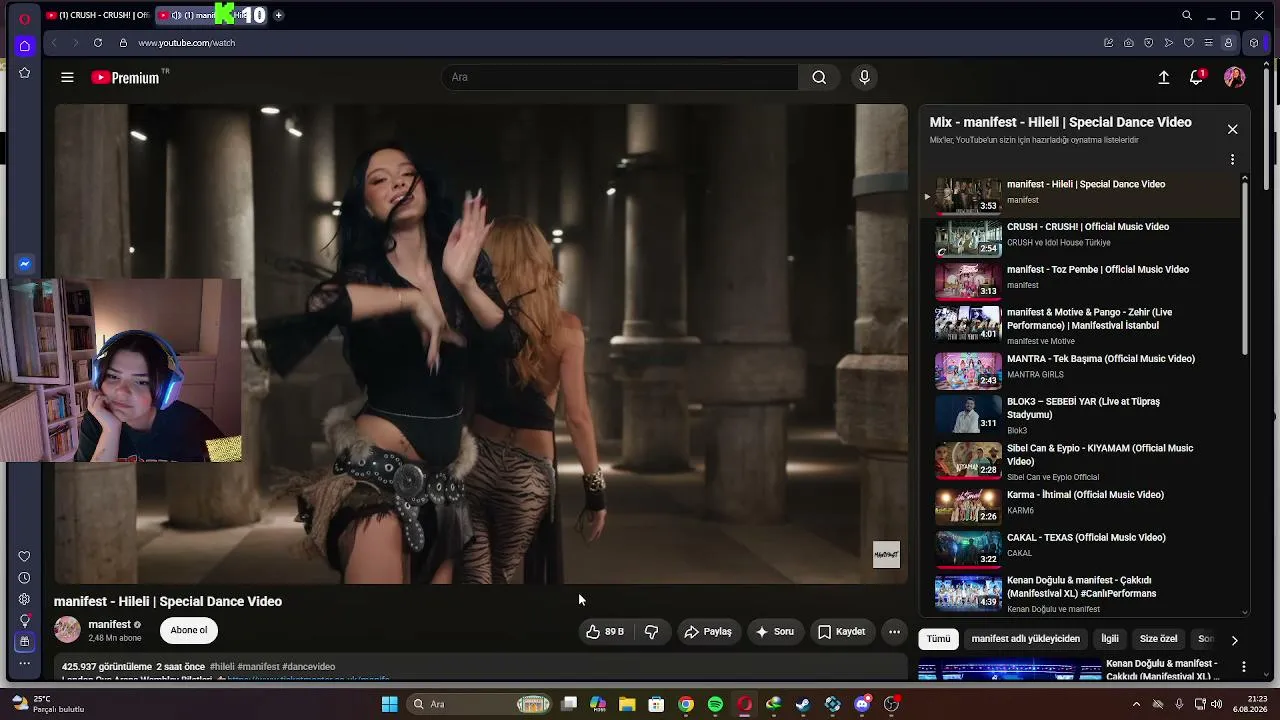Open the upload video icon
The height and width of the screenshot is (720, 1280).
(1164, 77)
